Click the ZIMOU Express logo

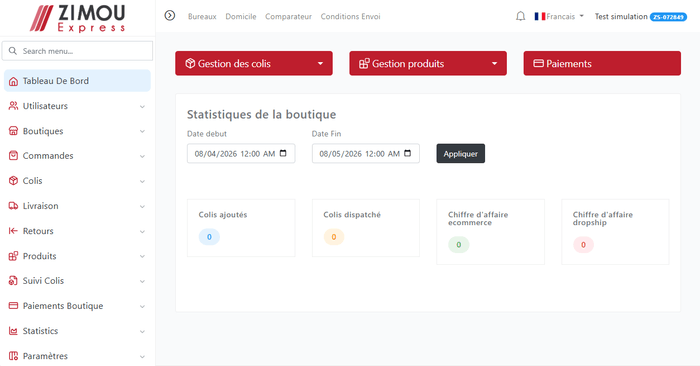(x=78, y=18)
